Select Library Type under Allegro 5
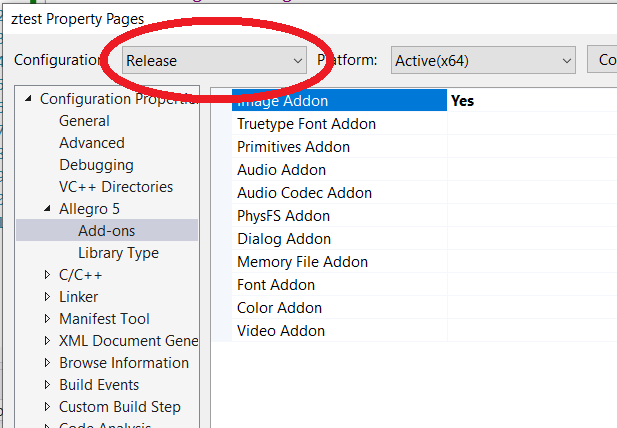Screen dimensions: 617x428 point(118,253)
